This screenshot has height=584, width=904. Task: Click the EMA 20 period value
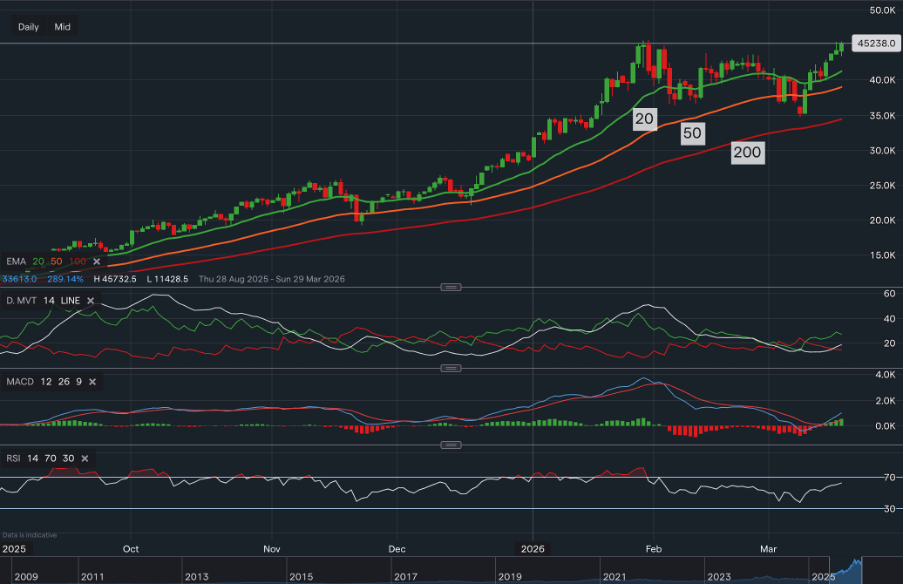pos(38,261)
